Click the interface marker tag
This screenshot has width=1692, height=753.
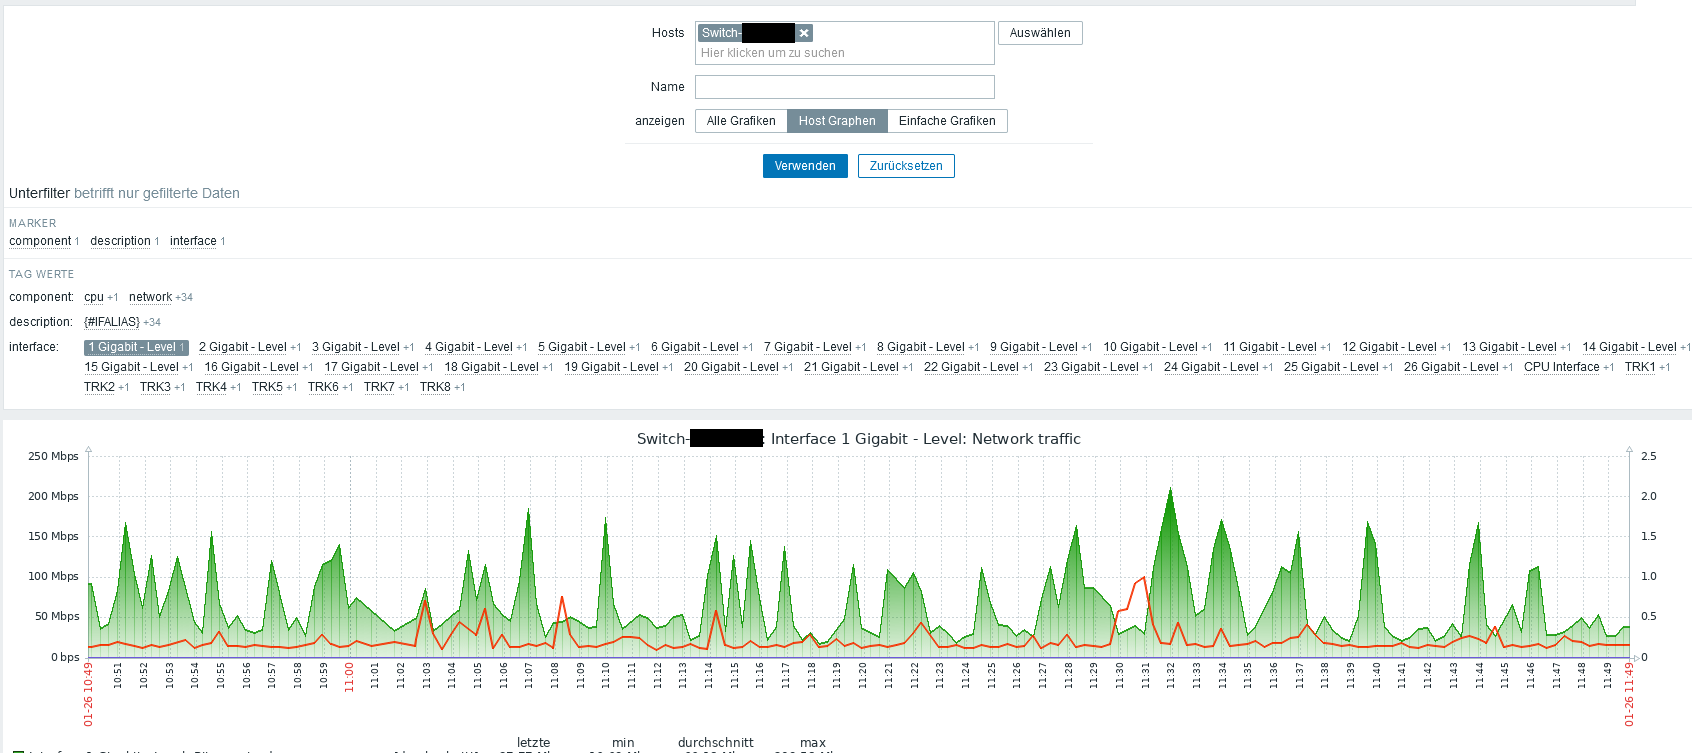pyautogui.click(x=193, y=241)
